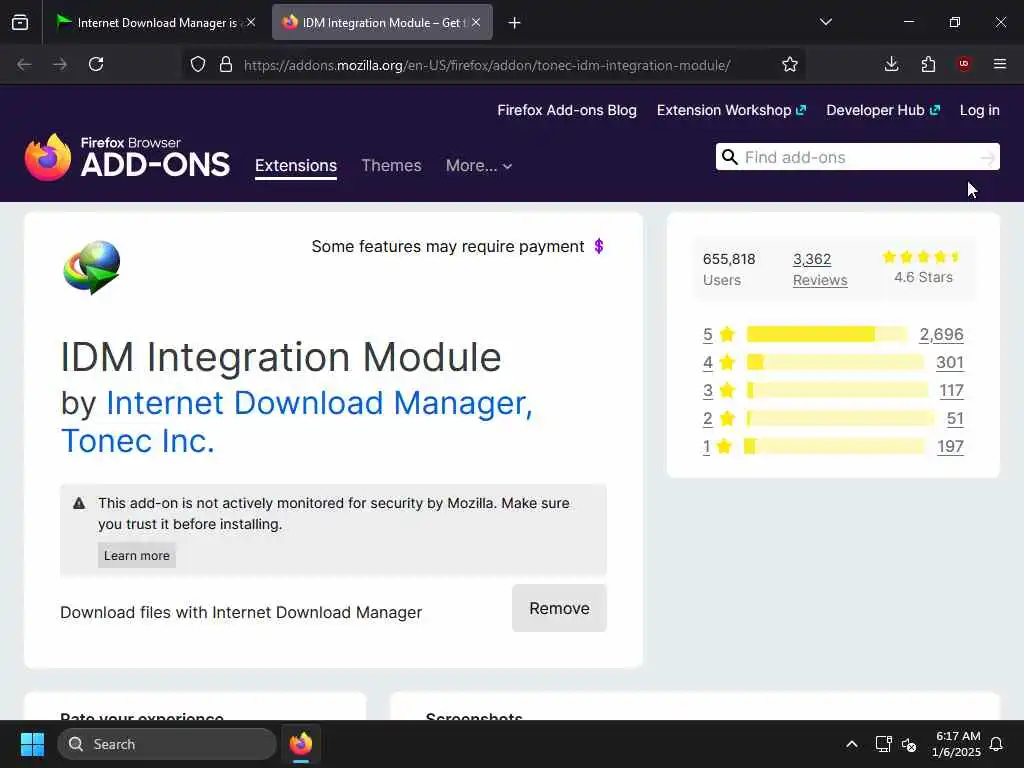This screenshot has width=1024, height=768.
Task: Open Firefox View icon in tab bar
Action: click(20, 23)
